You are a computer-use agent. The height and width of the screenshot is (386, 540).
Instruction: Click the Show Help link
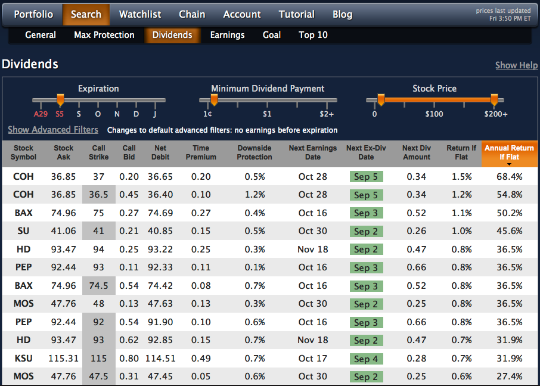pos(516,65)
